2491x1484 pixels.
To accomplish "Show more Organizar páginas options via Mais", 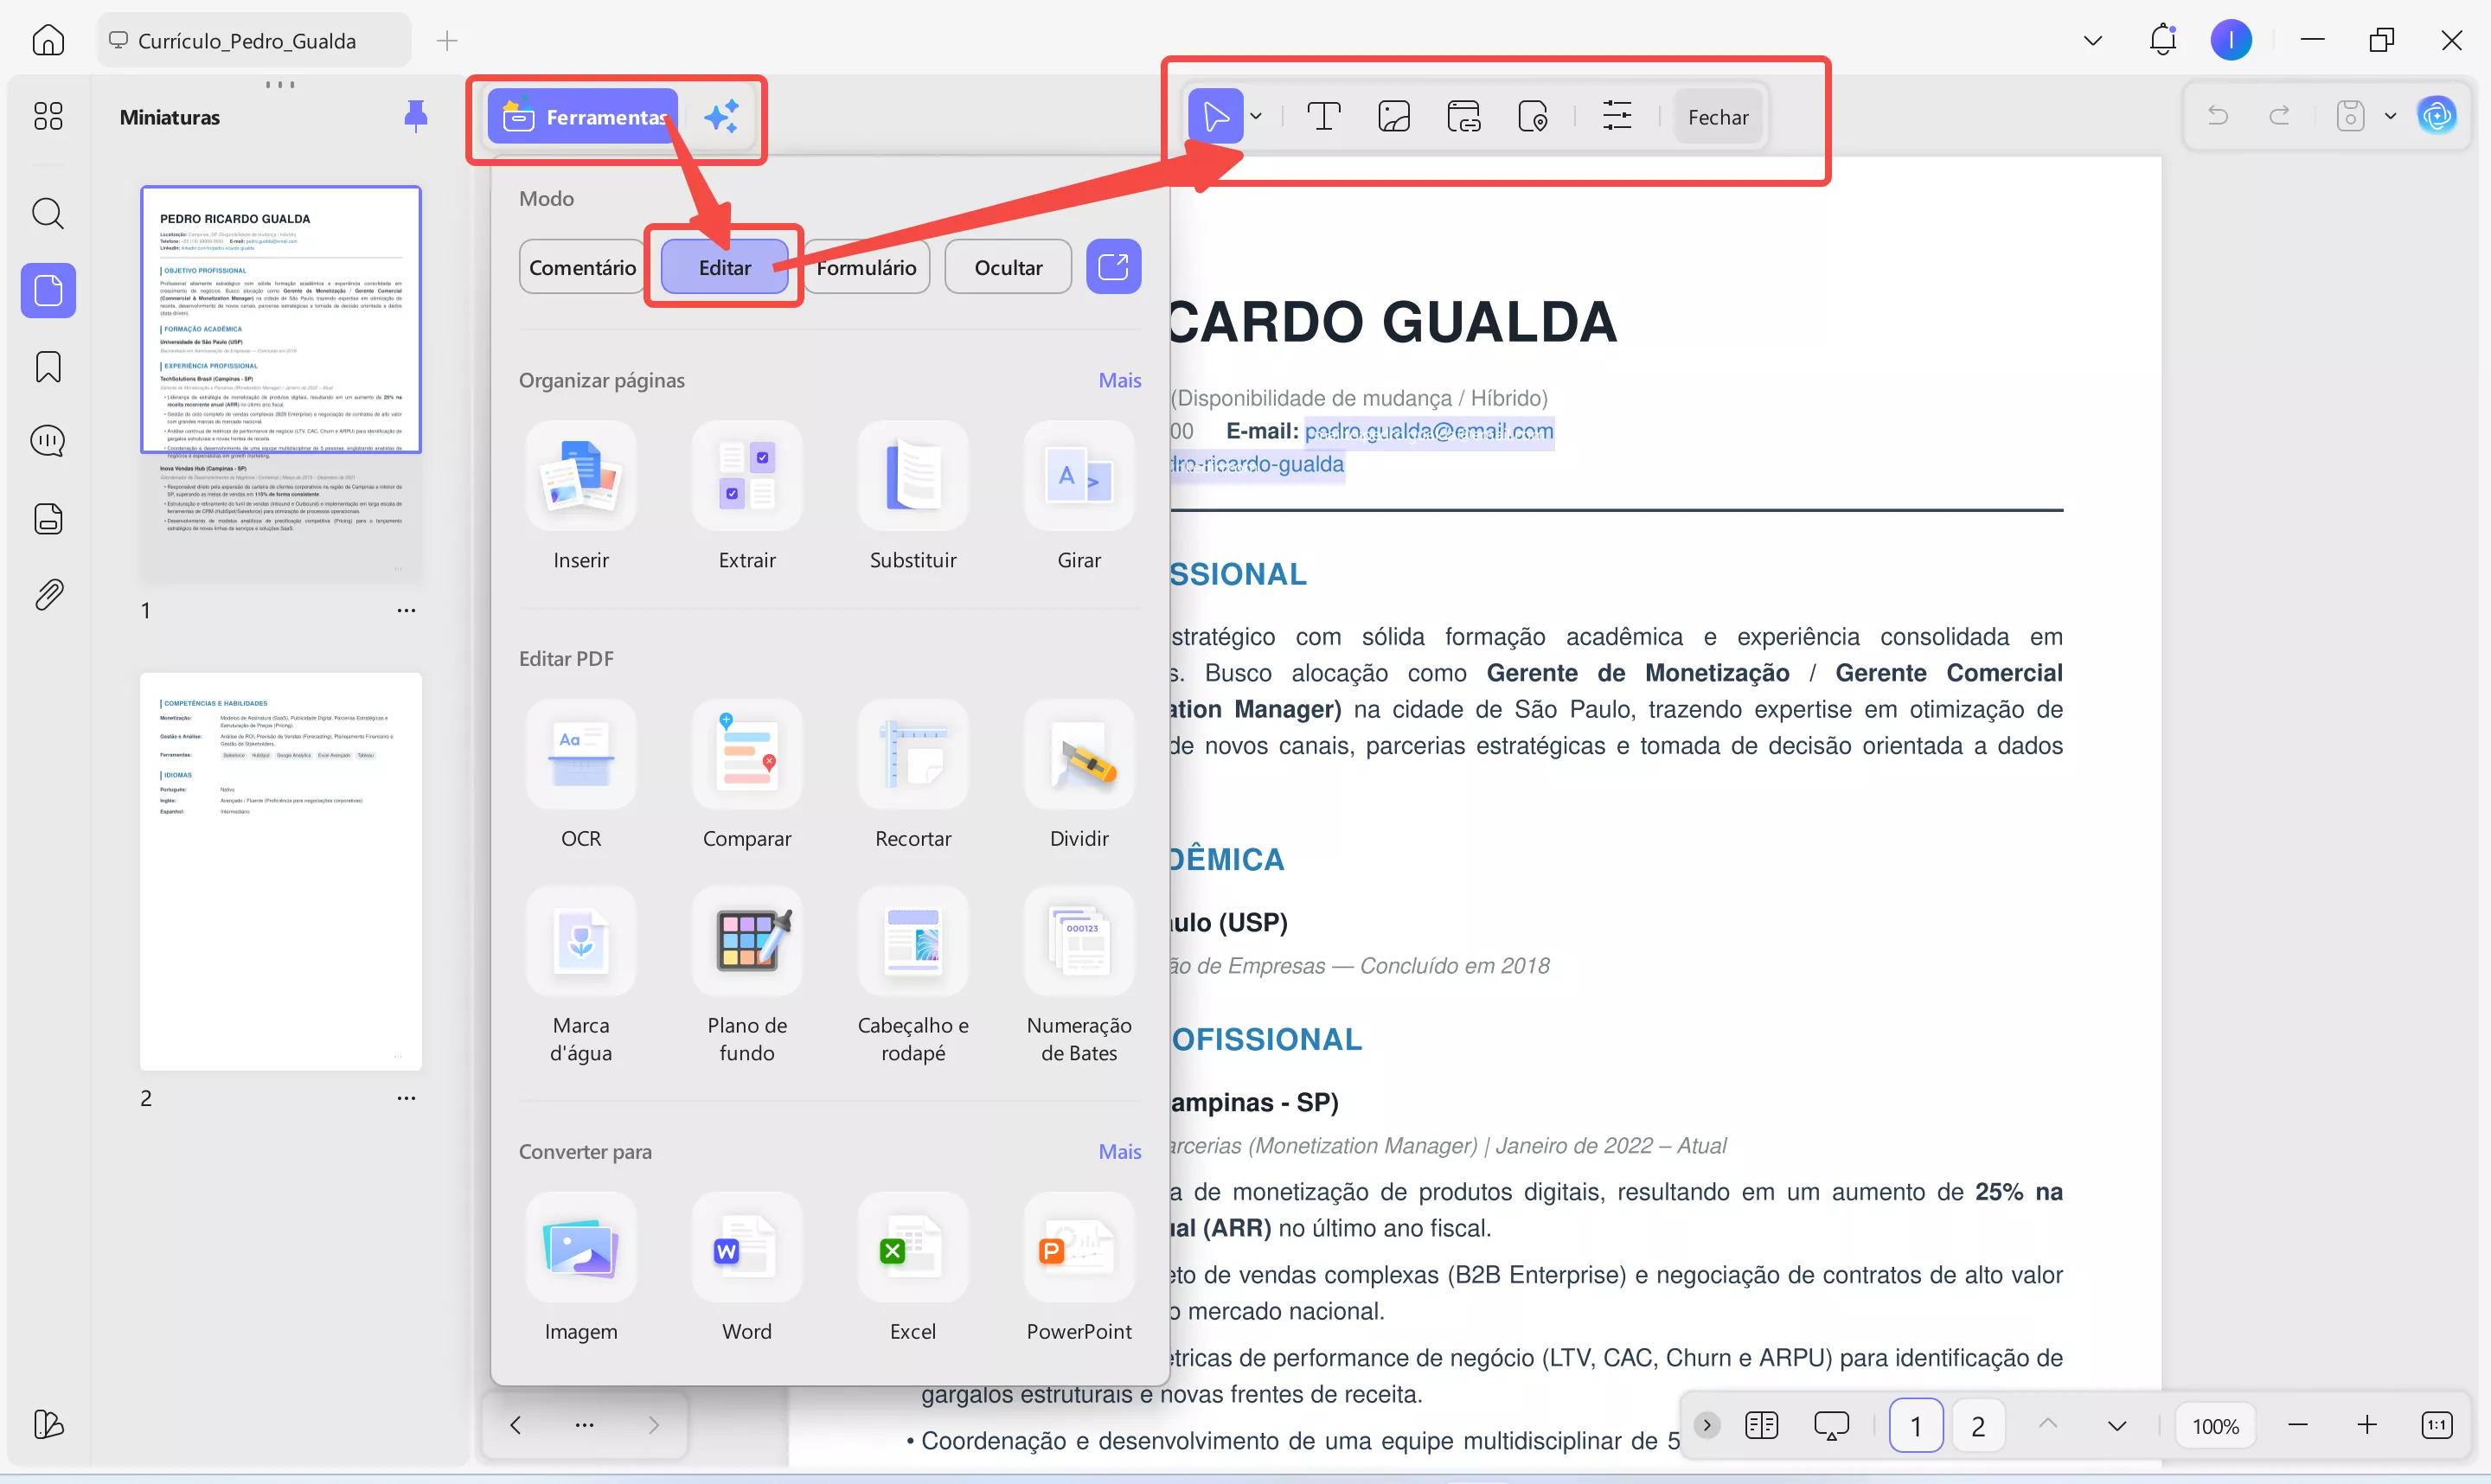I will [1119, 380].
